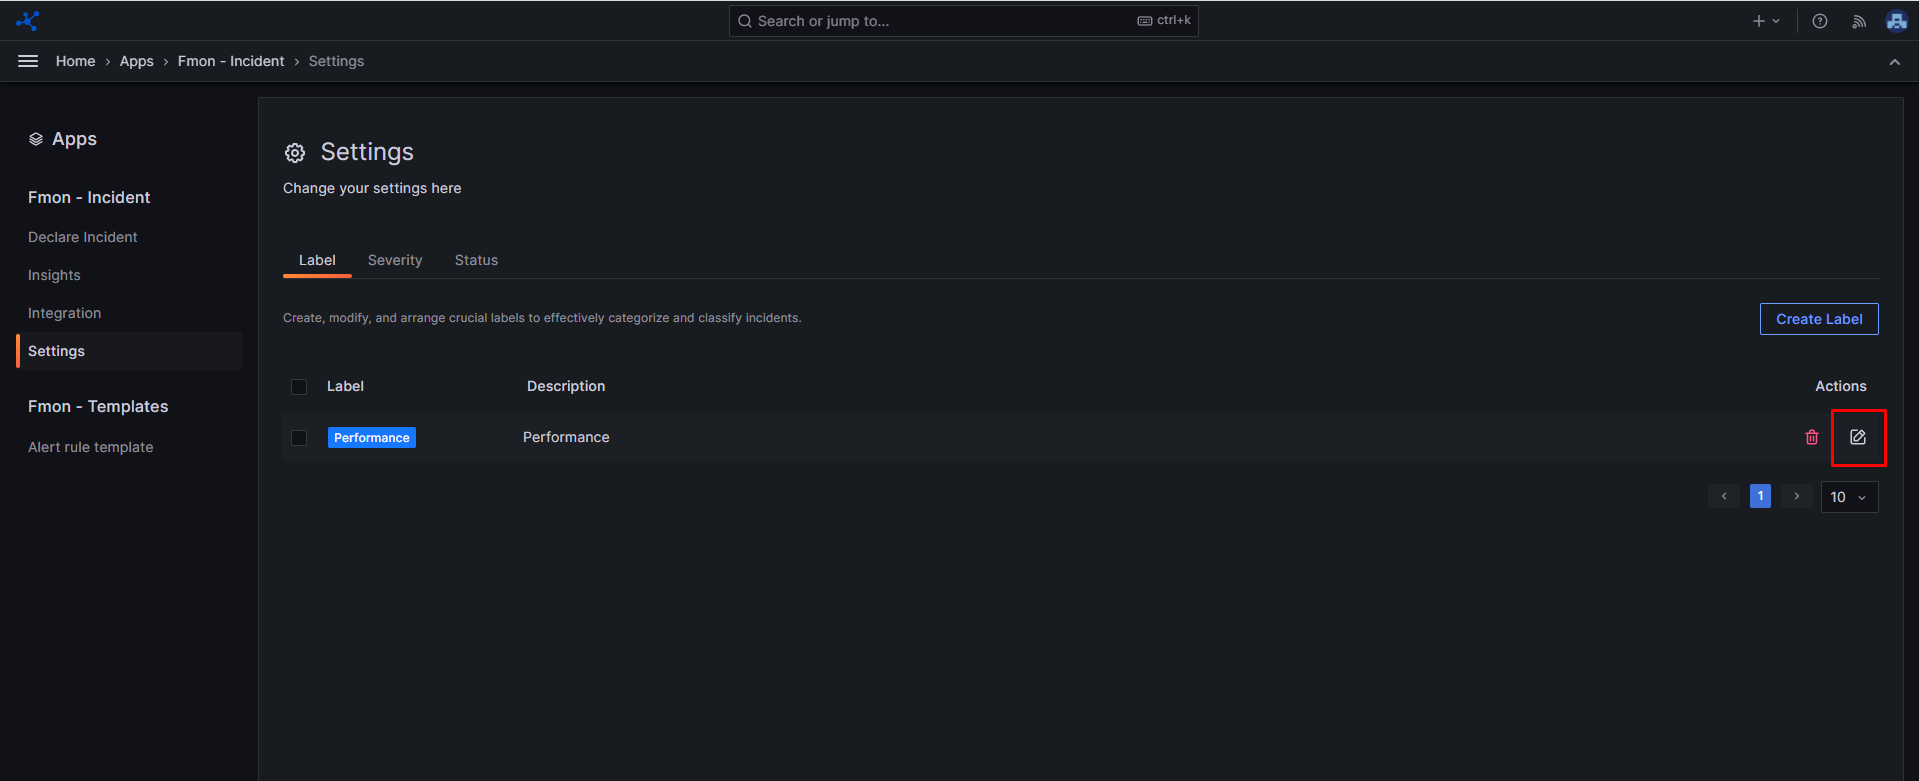Image resolution: width=1919 pixels, height=781 pixels.
Task: Click the user profile avatar
Action: tap(1896, 21)
